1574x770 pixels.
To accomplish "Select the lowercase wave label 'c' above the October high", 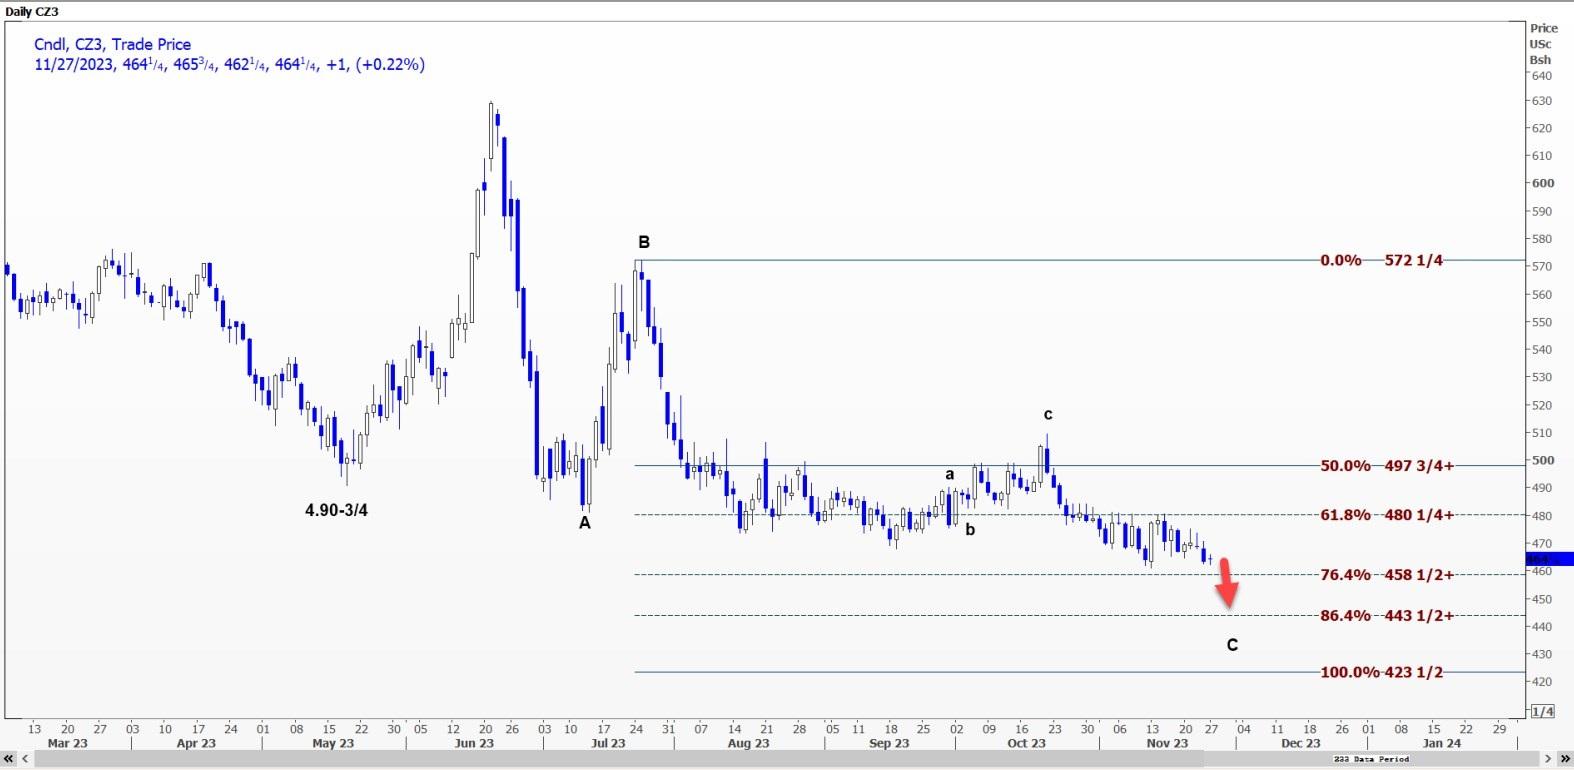I will coord(1048,415).
